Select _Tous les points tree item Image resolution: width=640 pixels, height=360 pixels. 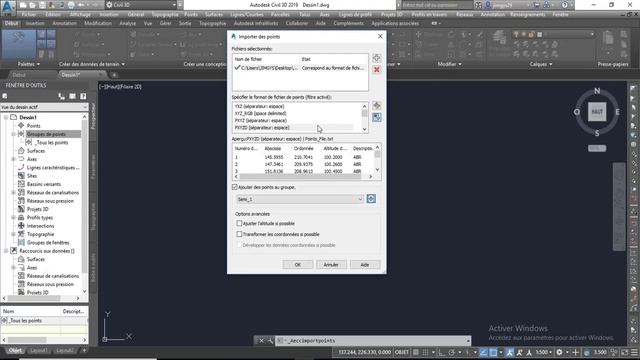pos(52,142)
